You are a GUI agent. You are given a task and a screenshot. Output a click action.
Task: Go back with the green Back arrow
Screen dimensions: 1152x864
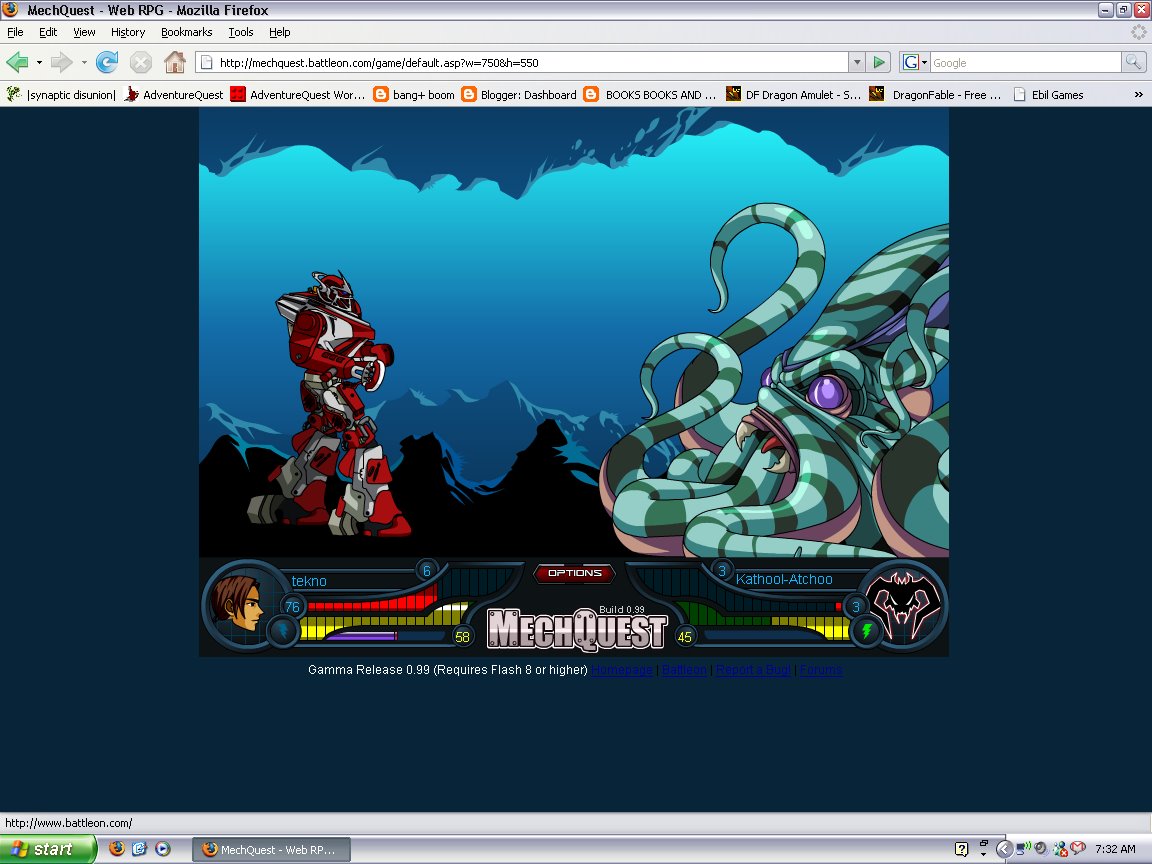click(x=18, y=62)
